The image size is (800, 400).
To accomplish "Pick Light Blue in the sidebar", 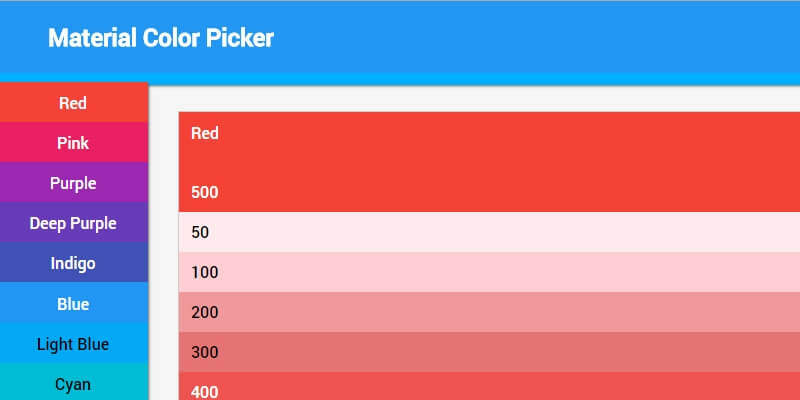I will (73, 344).
